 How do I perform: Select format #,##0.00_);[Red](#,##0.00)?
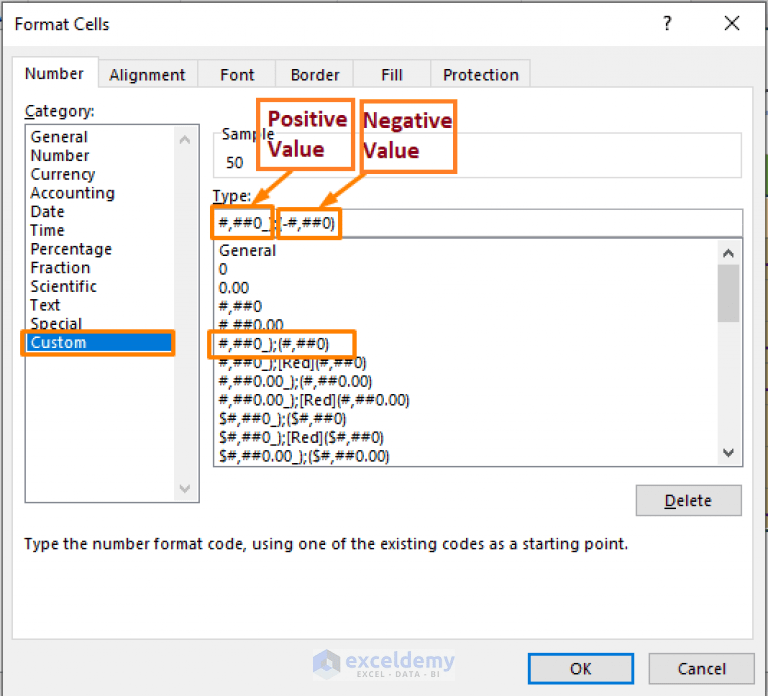coord(314,400)
